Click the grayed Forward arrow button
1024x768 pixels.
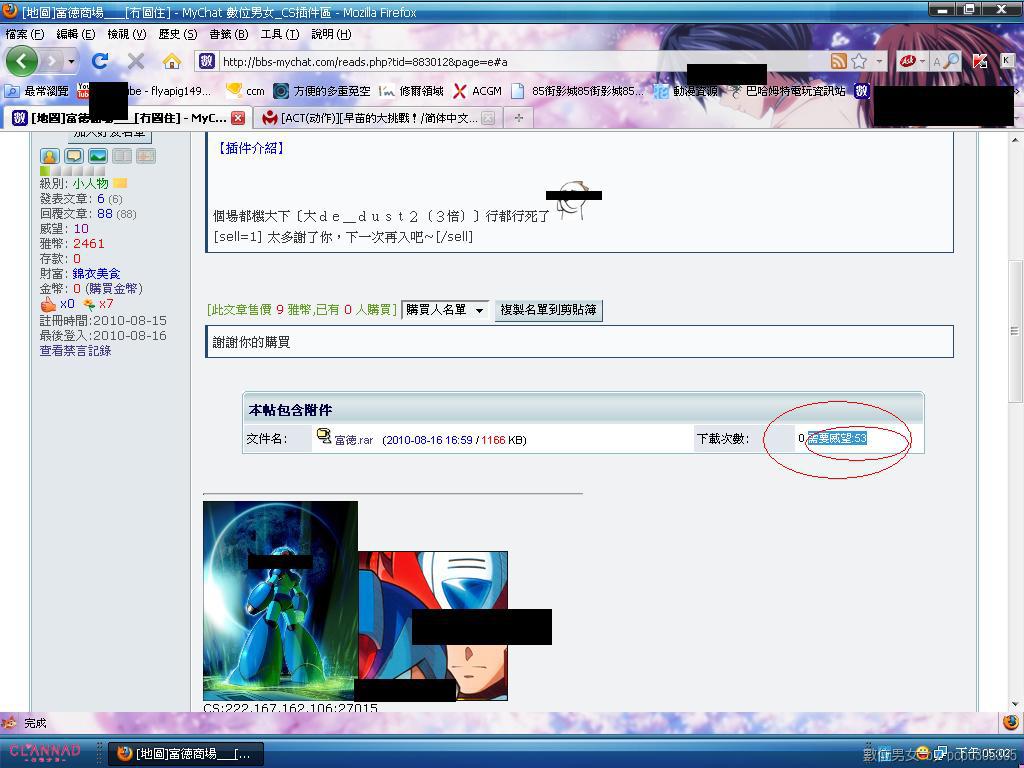pos(51,61)
